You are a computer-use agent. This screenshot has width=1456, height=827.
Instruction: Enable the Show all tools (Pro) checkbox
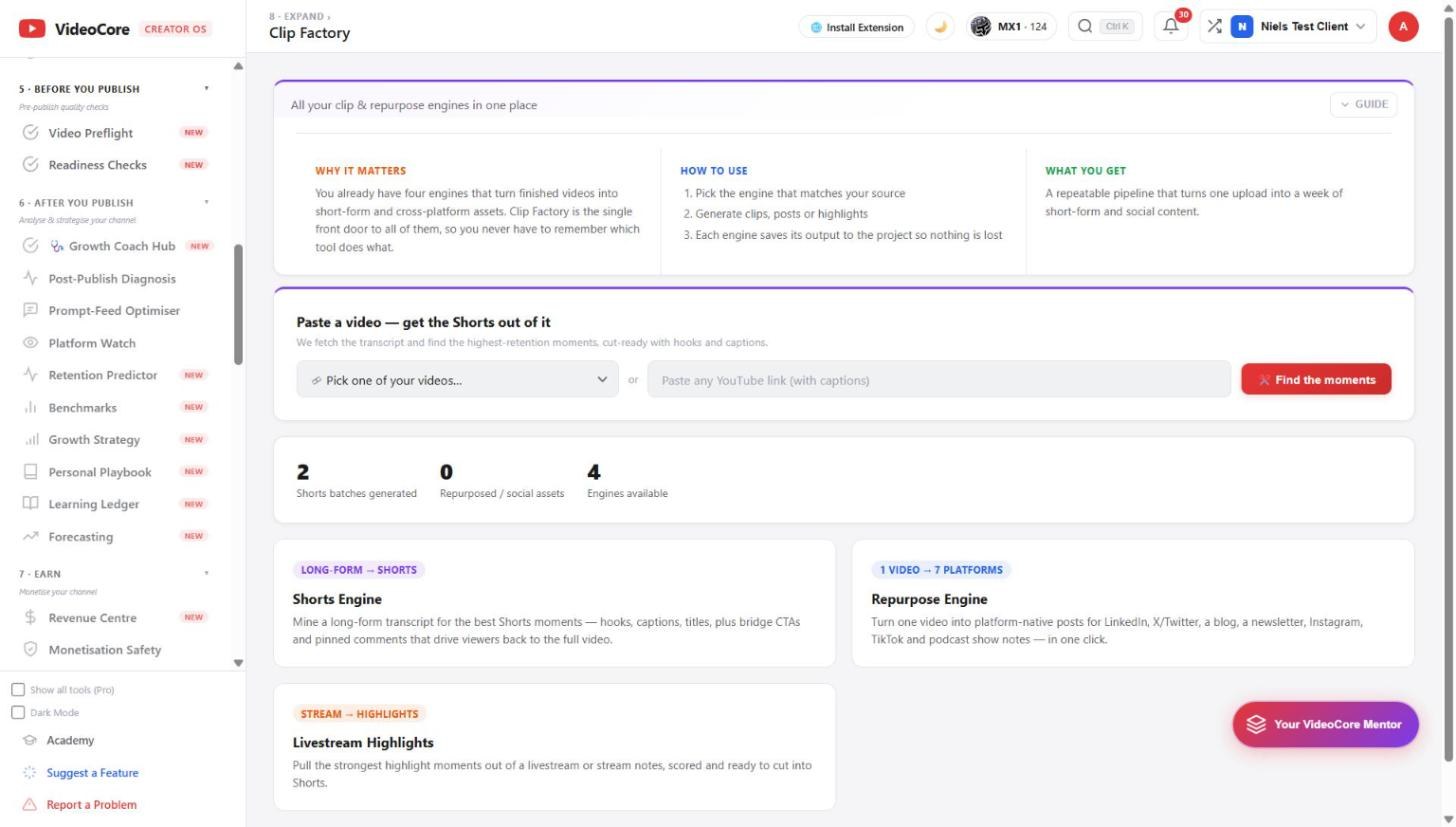point(18,690)
